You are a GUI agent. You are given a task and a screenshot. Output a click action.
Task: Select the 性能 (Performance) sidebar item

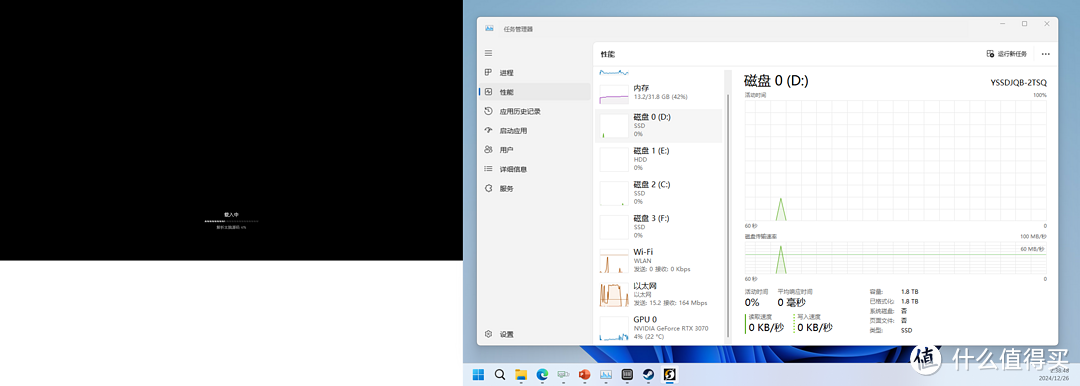(x=534, y=92)
